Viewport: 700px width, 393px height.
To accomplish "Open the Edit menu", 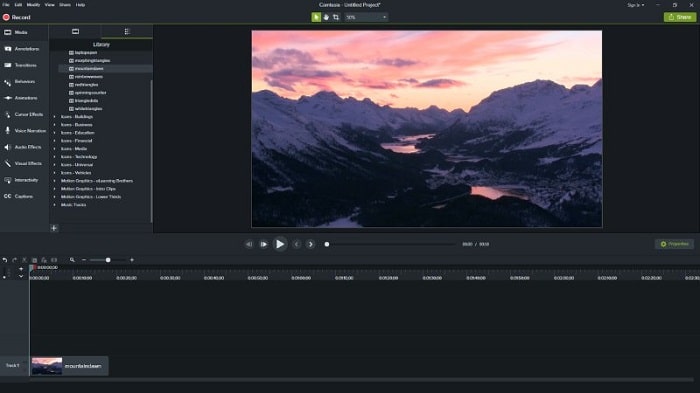I will tap(18, 4).
